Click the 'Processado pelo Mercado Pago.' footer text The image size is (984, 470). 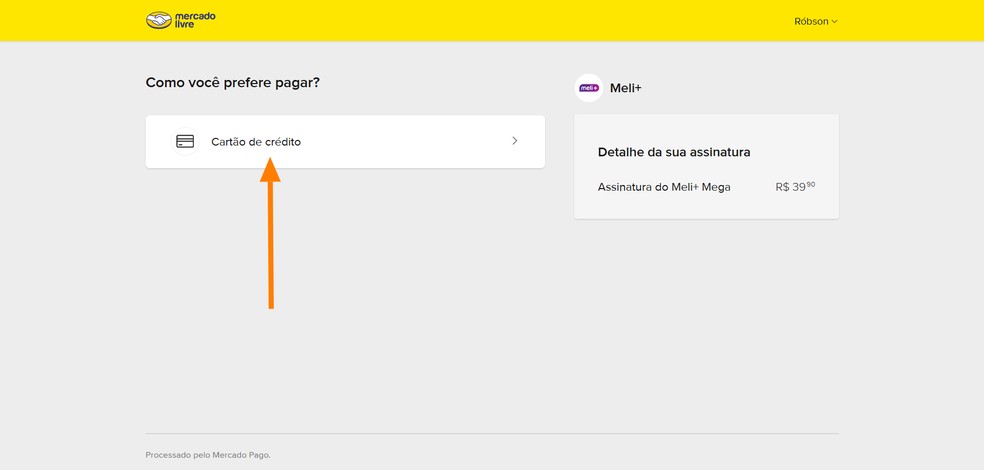click(x=208, y=455)
